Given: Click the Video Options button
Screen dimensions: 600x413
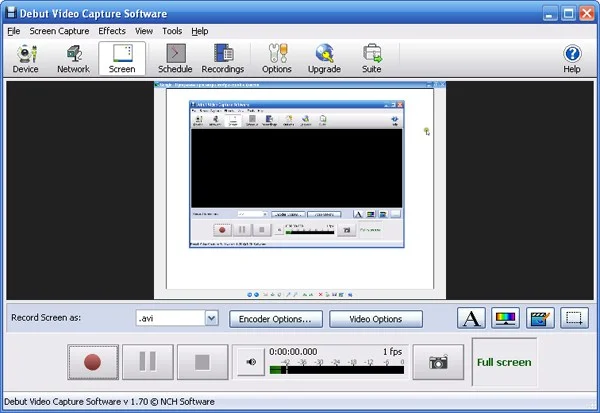Looking at the screenshot, I should [376, 319].
